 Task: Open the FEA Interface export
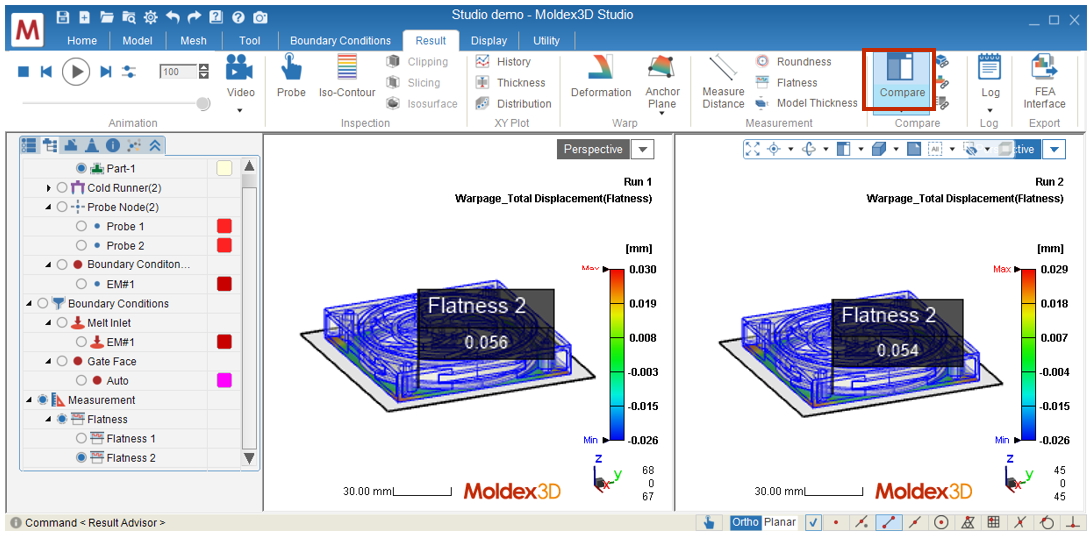[1044, 82]
